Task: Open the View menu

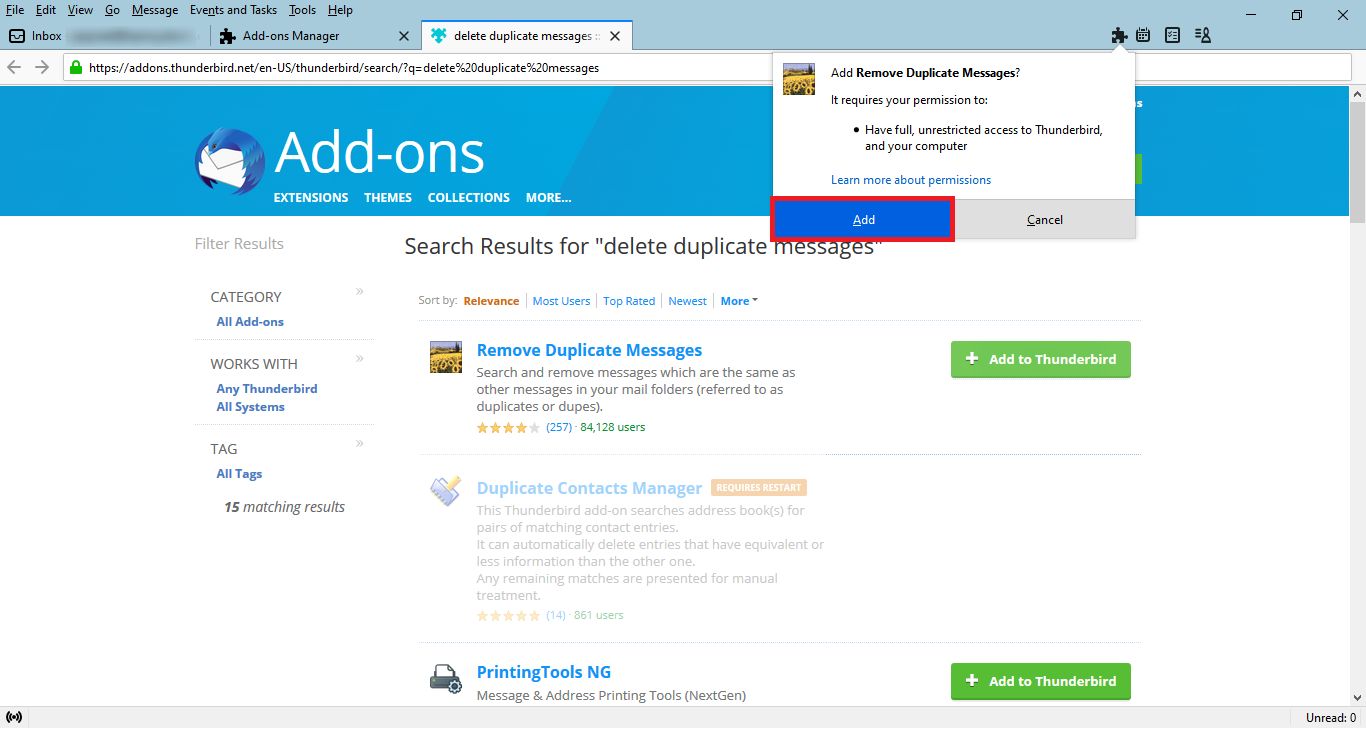Action: coord(80,10)
